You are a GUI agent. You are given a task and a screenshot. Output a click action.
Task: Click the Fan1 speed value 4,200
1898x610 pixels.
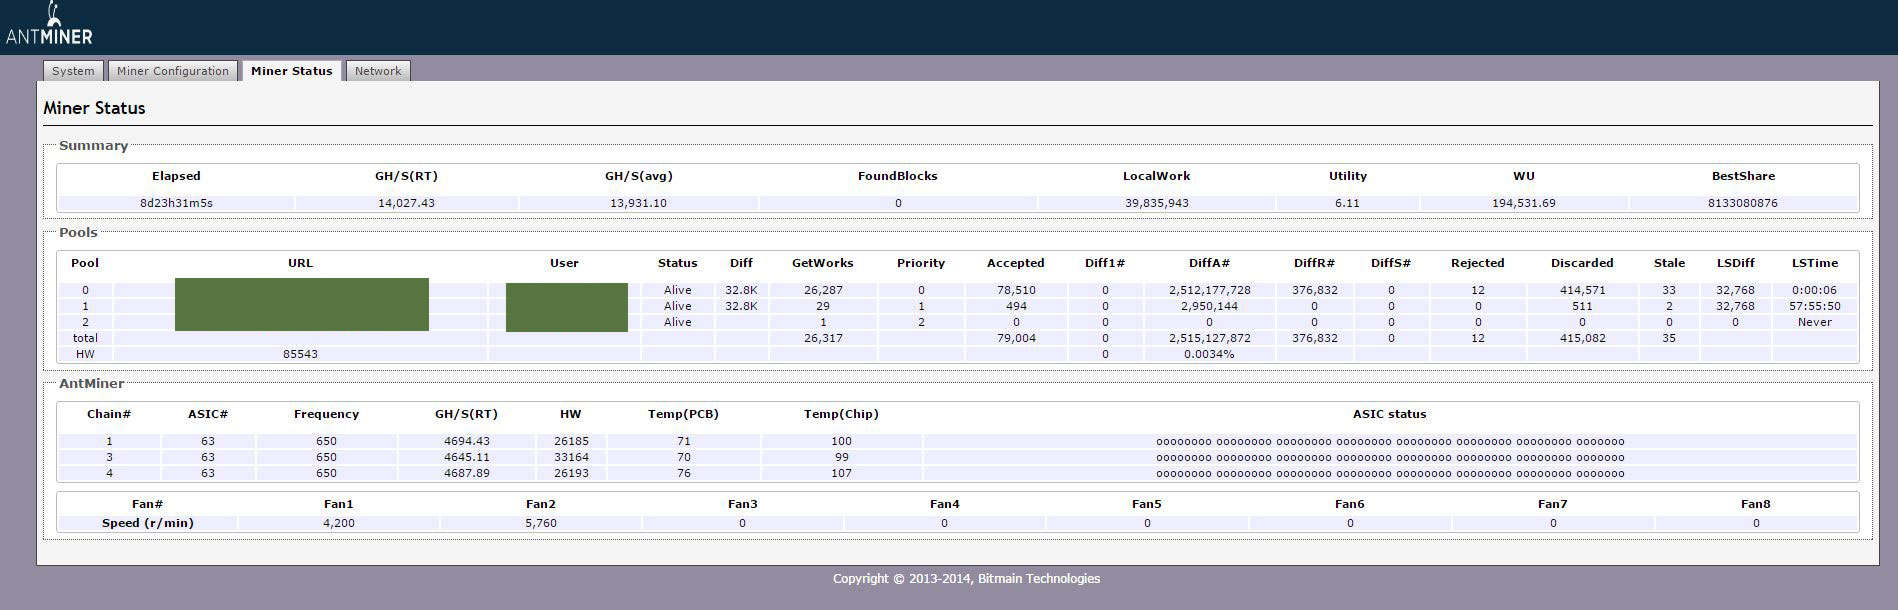coord(338,523)
